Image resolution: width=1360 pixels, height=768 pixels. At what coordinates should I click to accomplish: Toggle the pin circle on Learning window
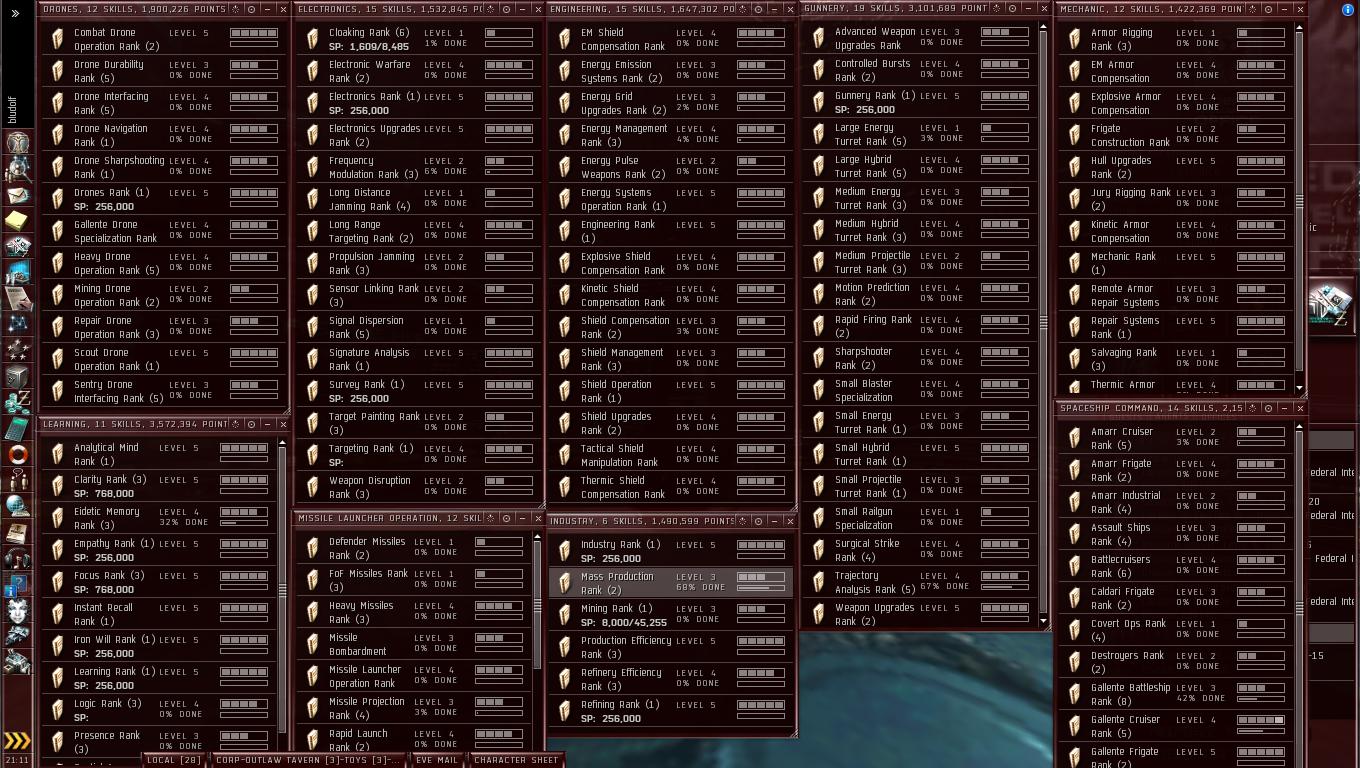click(251, 424)
